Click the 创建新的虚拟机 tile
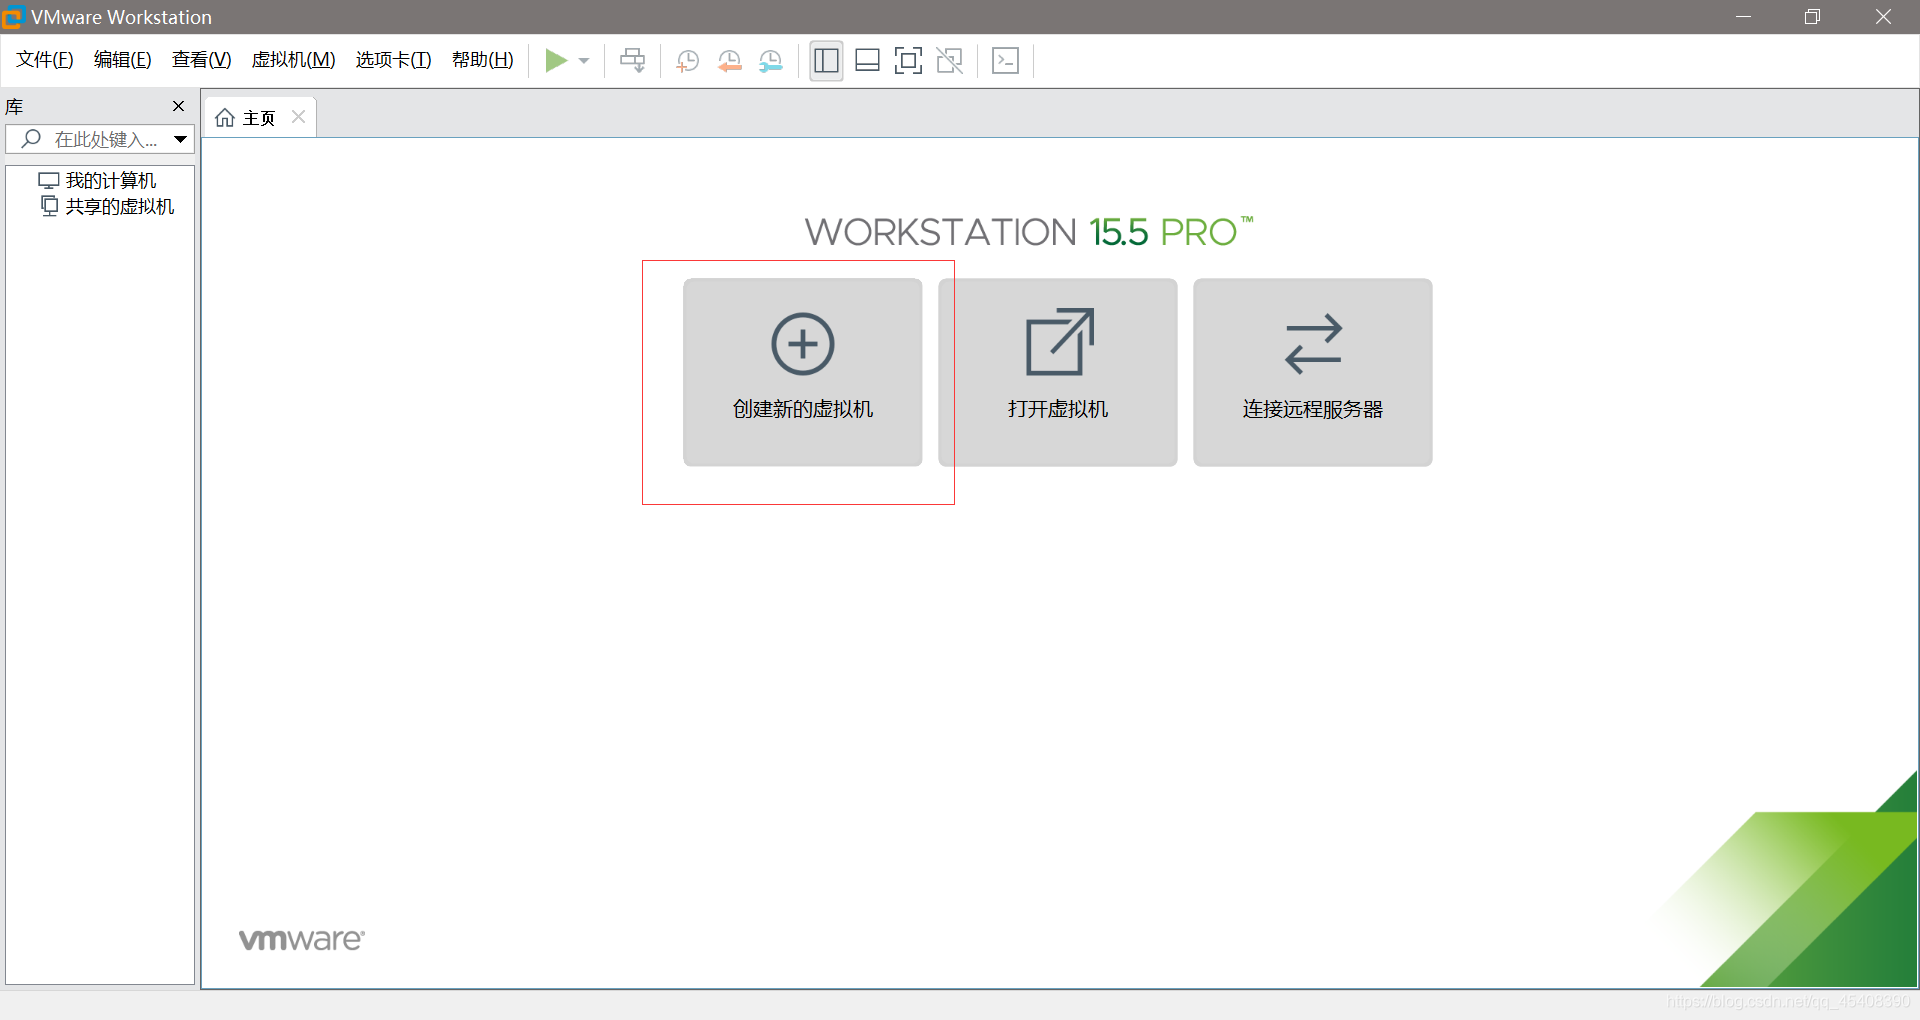 coord(802,372)
